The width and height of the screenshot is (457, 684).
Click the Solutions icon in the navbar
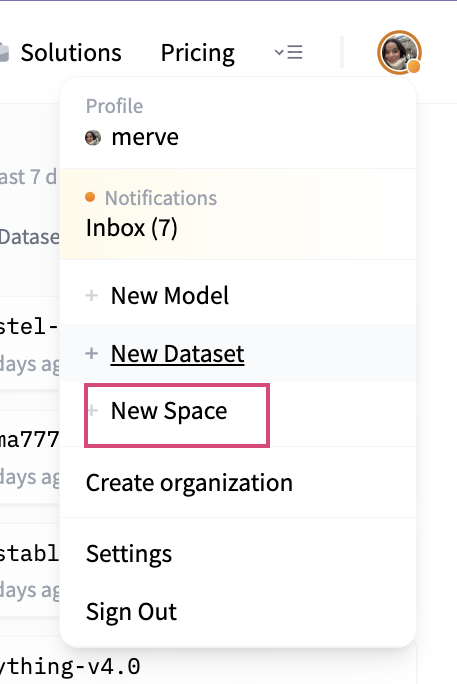(4, 53)
